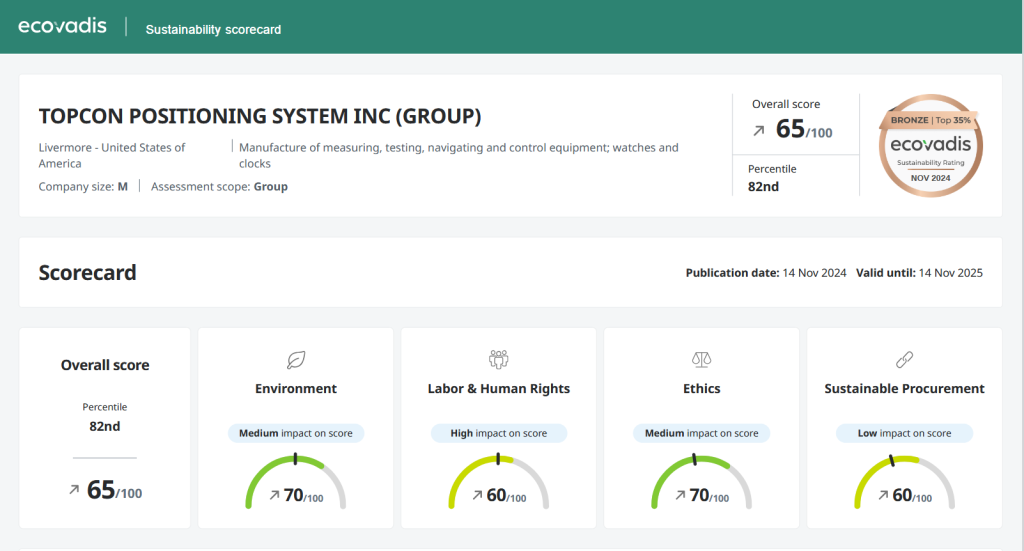Click the Ethics card title

coord(701,388)
